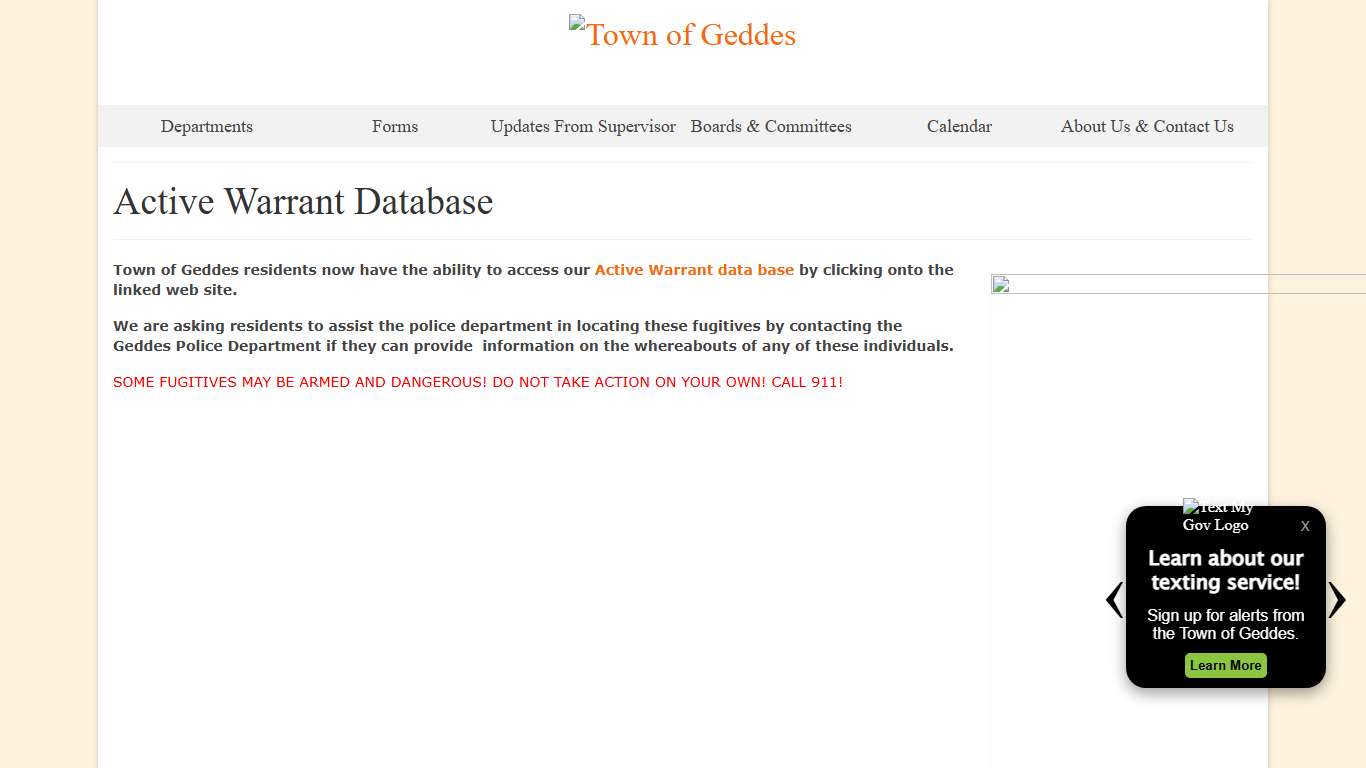
Task: Click the Town of Geddes logo
Action: (683, 34)
